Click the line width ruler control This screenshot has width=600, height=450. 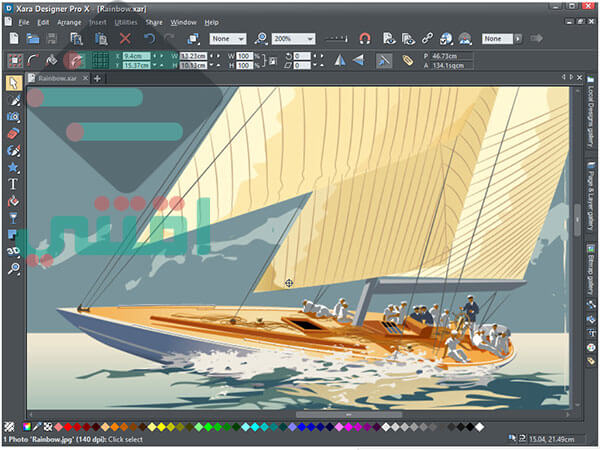point(336,38)
